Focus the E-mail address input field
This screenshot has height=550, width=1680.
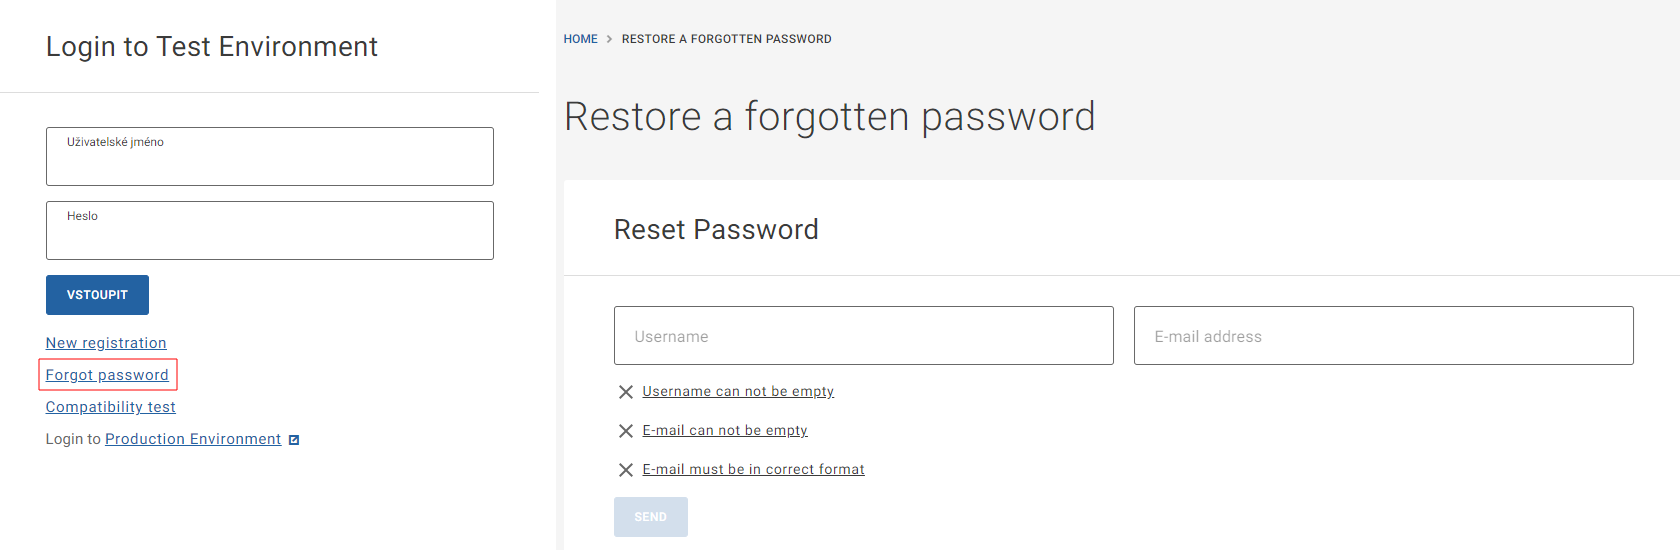[1383, 336]
